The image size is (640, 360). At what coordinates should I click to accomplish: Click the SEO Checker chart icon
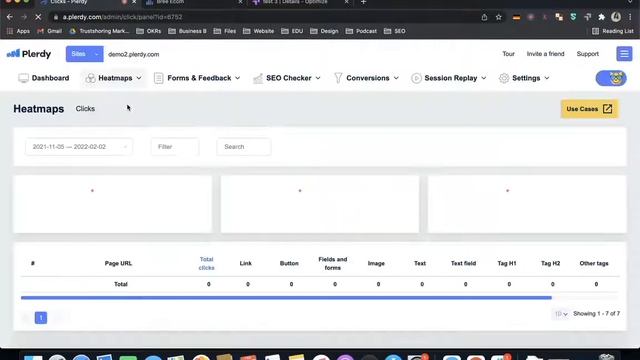coord(258,78)
